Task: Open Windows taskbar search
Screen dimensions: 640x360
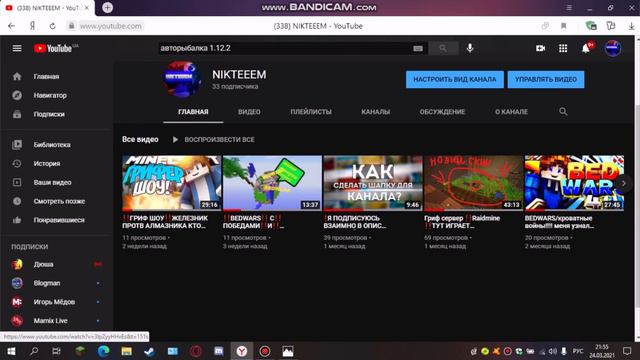Action: coord(34,351)
